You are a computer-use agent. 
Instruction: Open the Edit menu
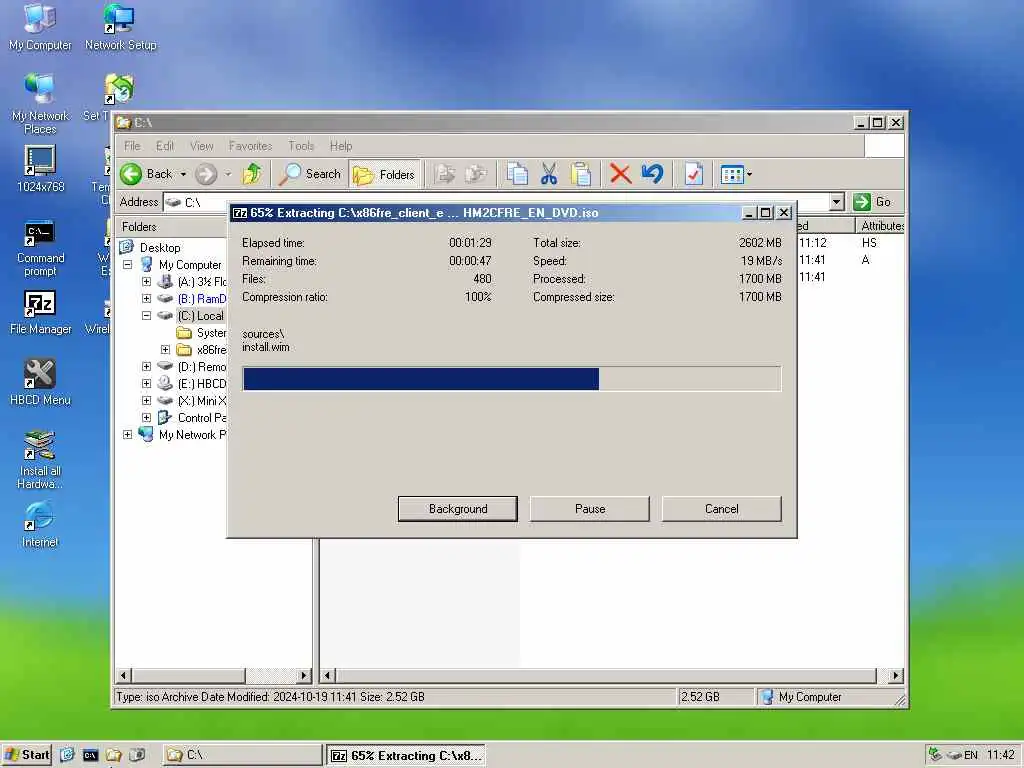(165, 146)
